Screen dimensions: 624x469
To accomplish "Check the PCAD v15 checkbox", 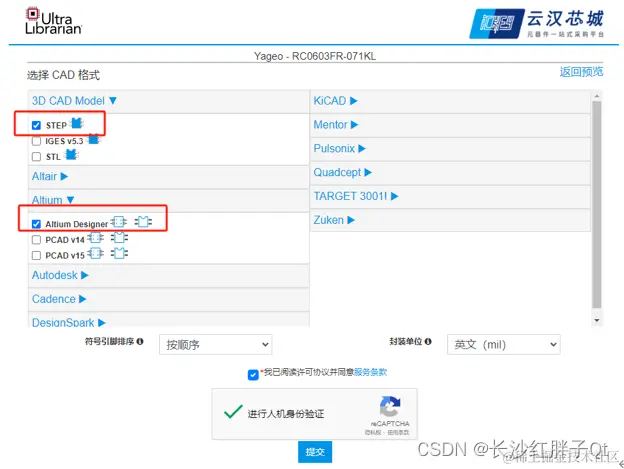I will 36,255.
